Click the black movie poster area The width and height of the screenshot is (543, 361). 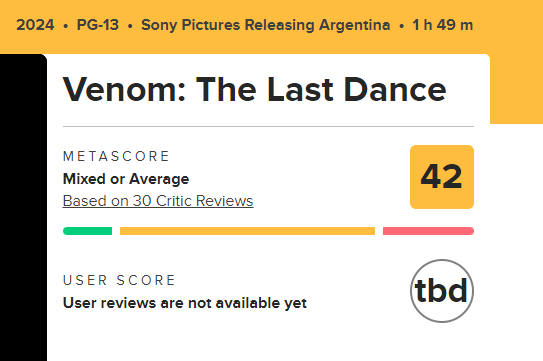coord(23,207)
